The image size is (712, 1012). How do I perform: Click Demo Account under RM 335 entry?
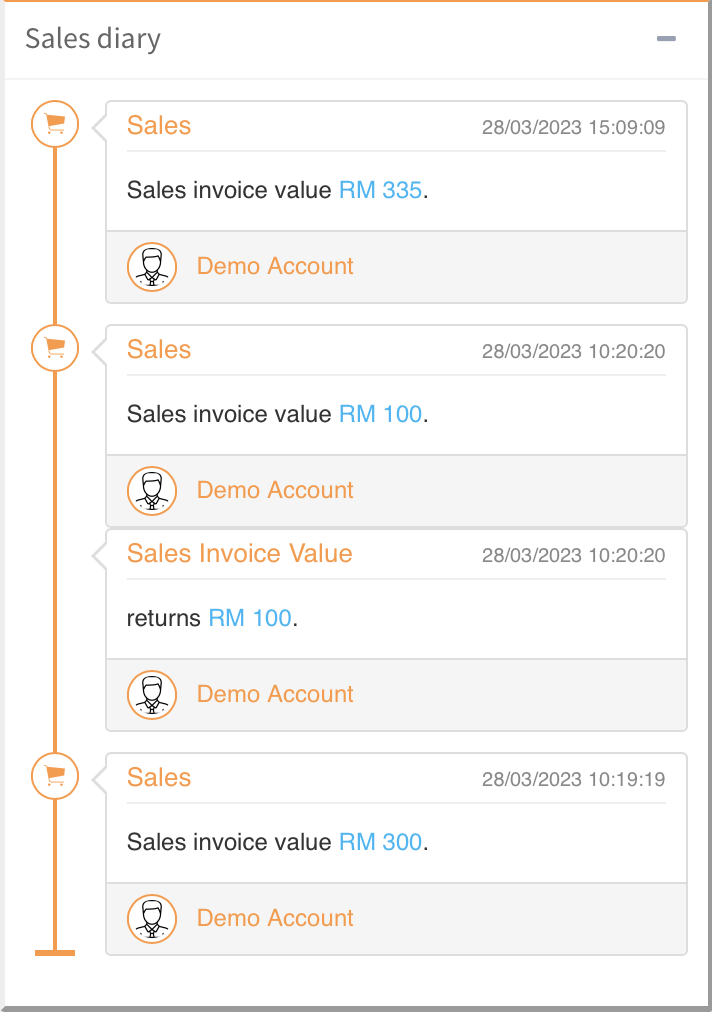pyautogui.click(x=275, y=267)
